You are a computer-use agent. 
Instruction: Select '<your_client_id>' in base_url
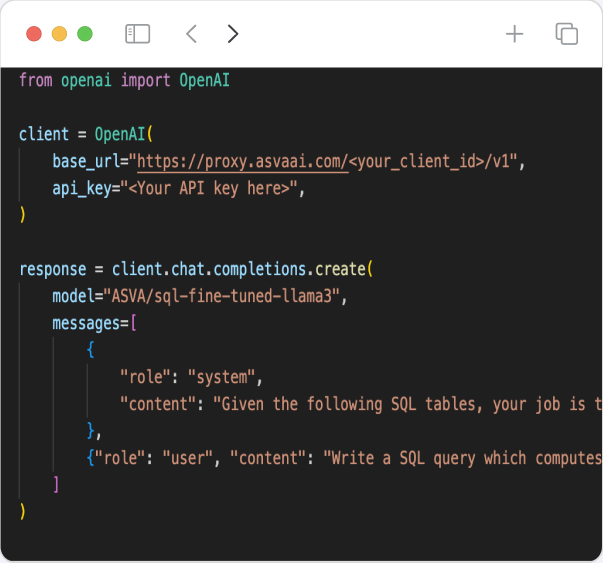(416, 162)
